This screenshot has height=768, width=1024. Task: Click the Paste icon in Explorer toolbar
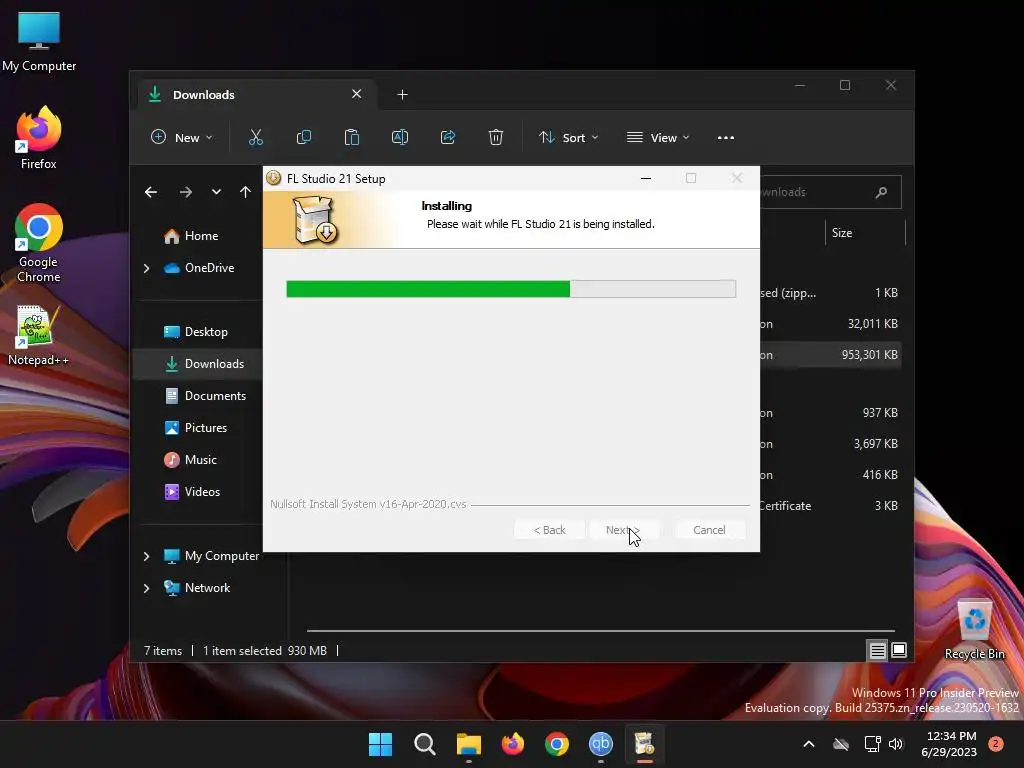352,137
